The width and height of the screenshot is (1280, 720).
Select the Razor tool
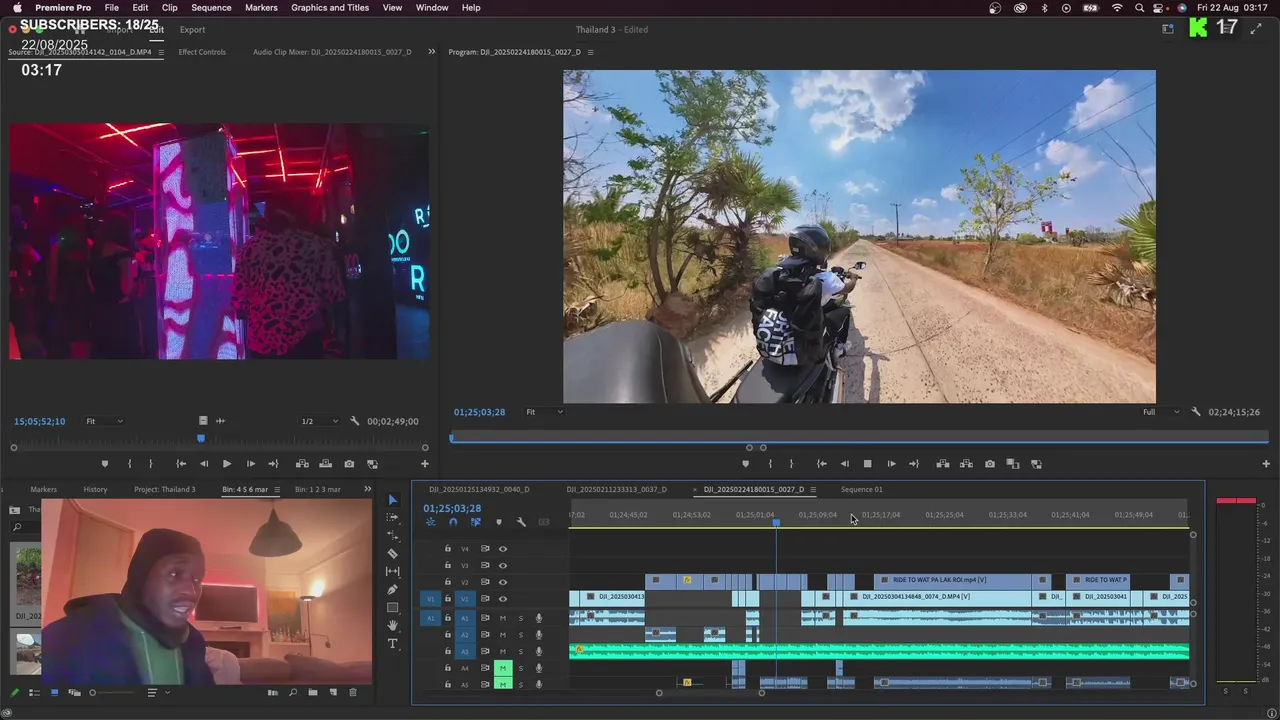click(392, 553)
